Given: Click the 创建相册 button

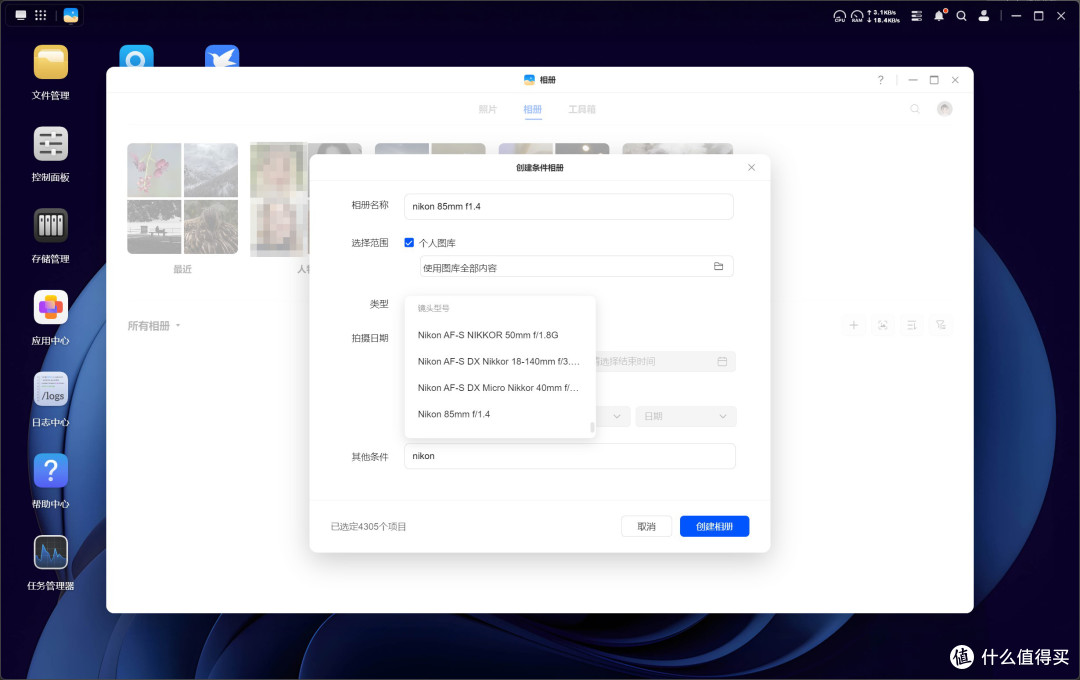Looking at the screenshot, I should (714, 526).
